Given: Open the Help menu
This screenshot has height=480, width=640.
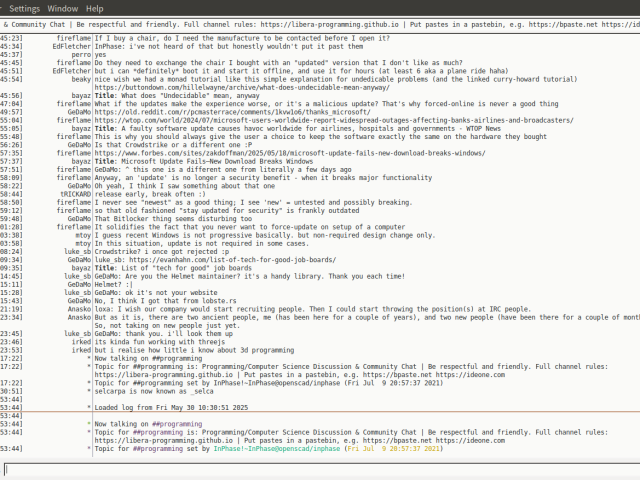Looking at the screenshot, I should coord(95,7).
